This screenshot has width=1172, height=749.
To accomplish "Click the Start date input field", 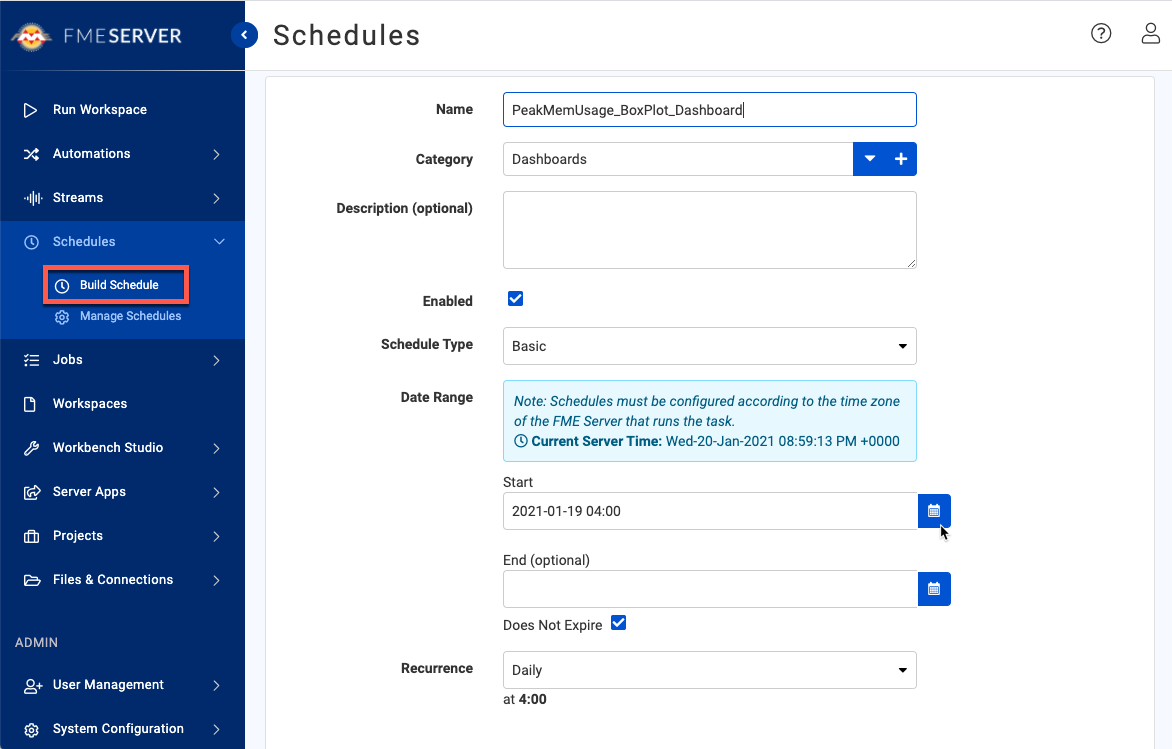I will click(710, 511).
